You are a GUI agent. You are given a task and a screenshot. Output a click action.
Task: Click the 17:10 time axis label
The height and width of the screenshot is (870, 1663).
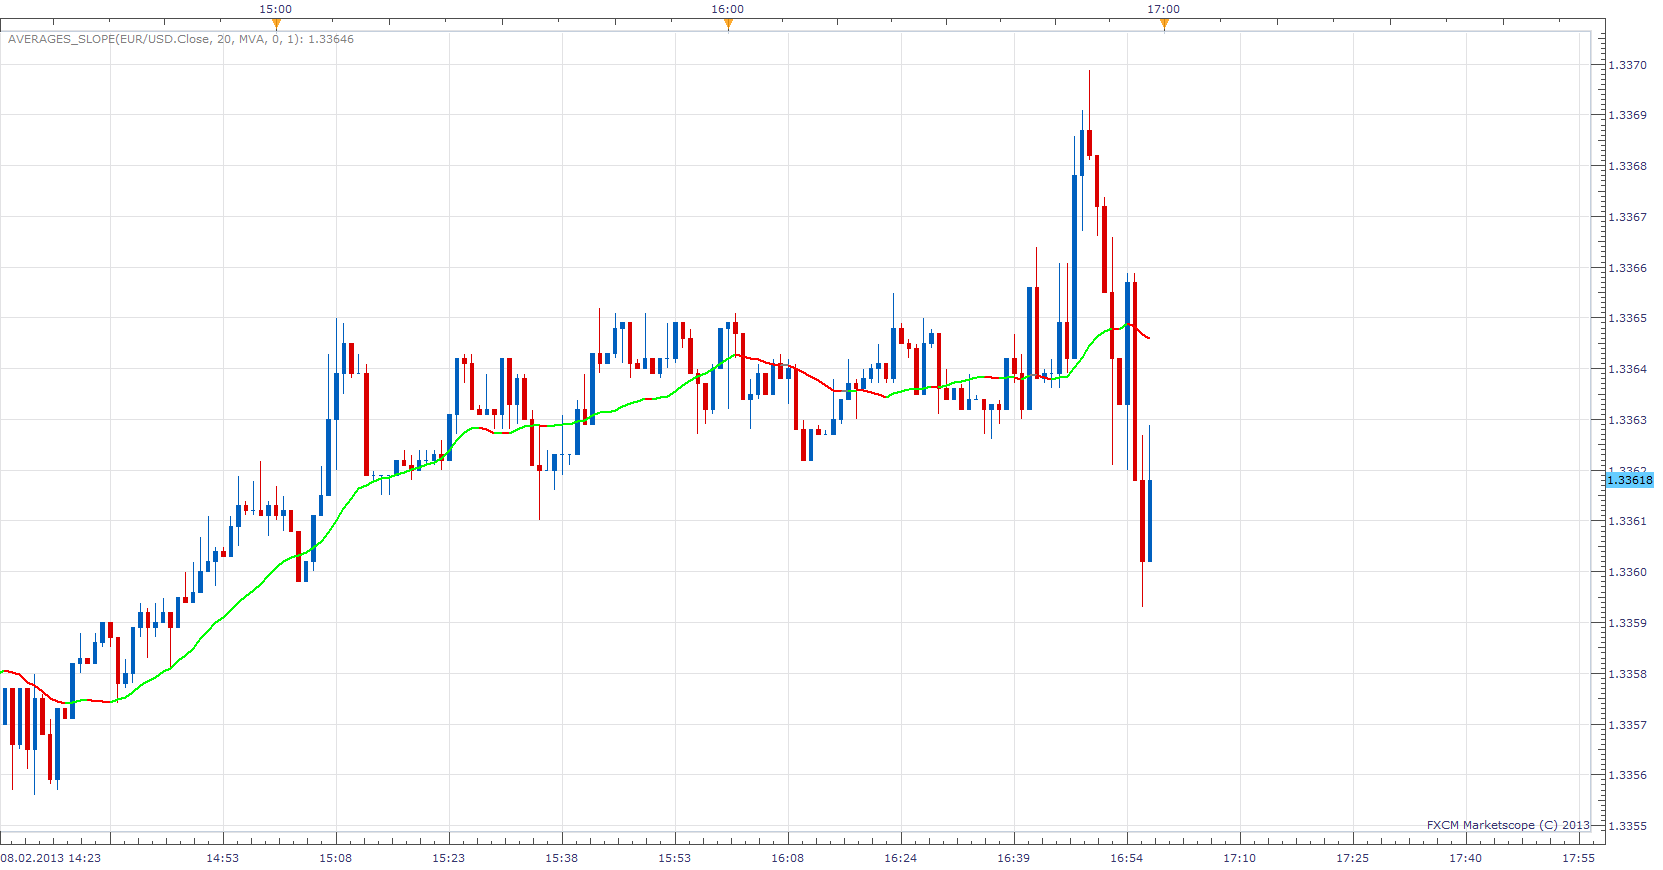[1240, 858]
